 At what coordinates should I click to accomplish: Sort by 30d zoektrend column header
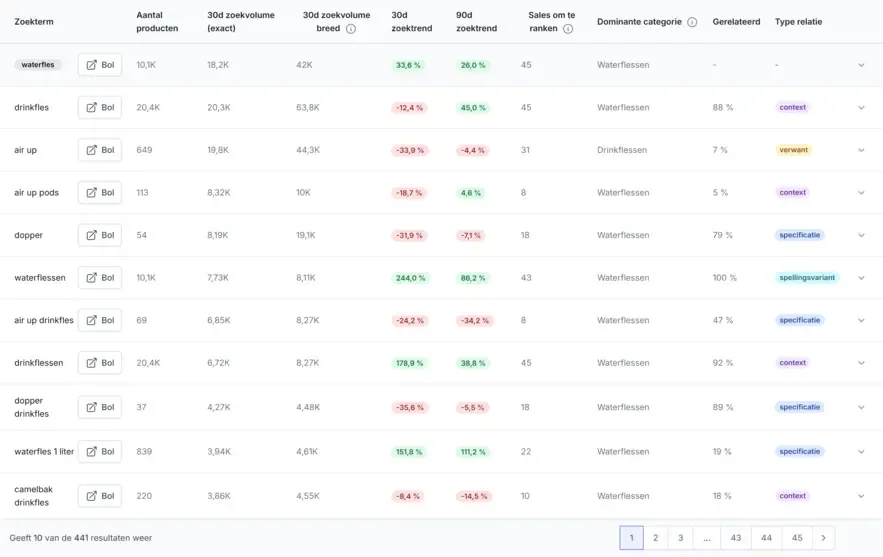412,22
